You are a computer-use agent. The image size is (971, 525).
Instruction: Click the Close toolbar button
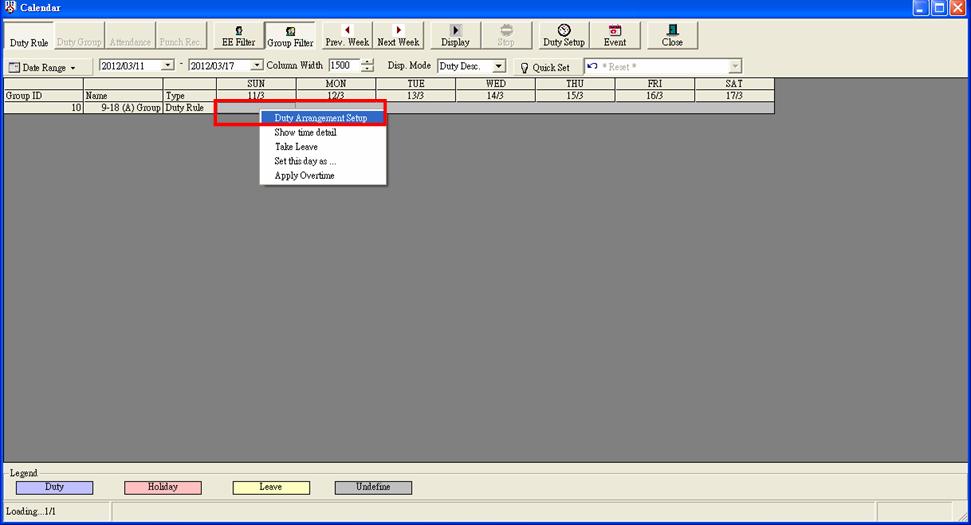coord(672,36)
